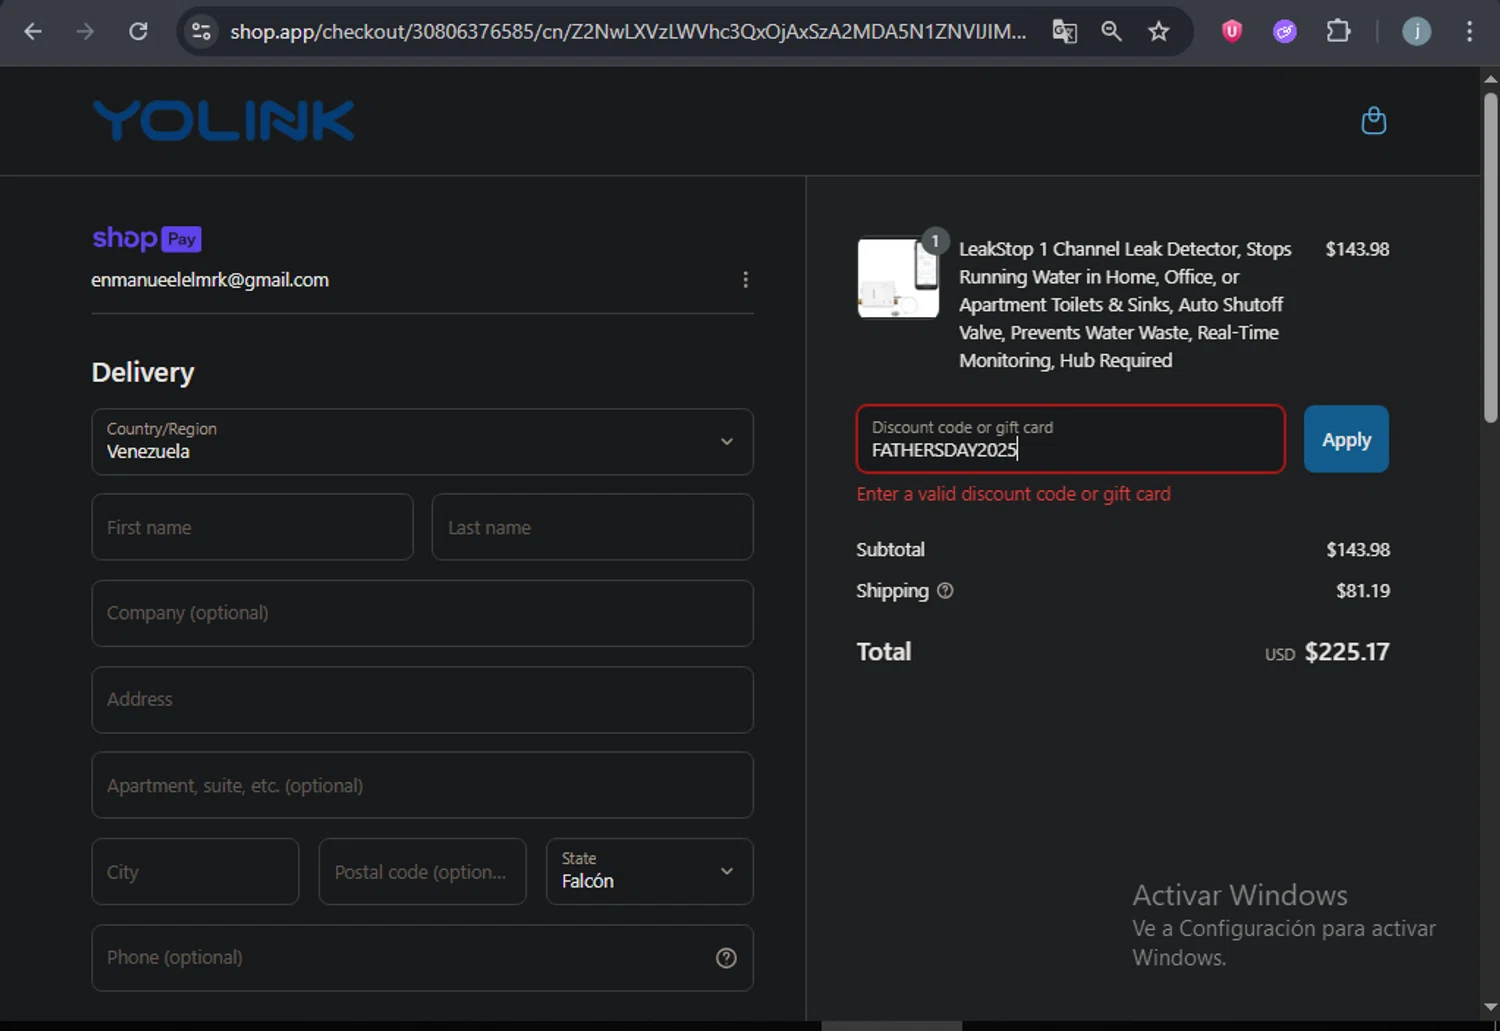Click email enmanueelelmrk@gmail.com text
The height and width of the screenshot is (1031, 1500).
[x=210, y=280]
